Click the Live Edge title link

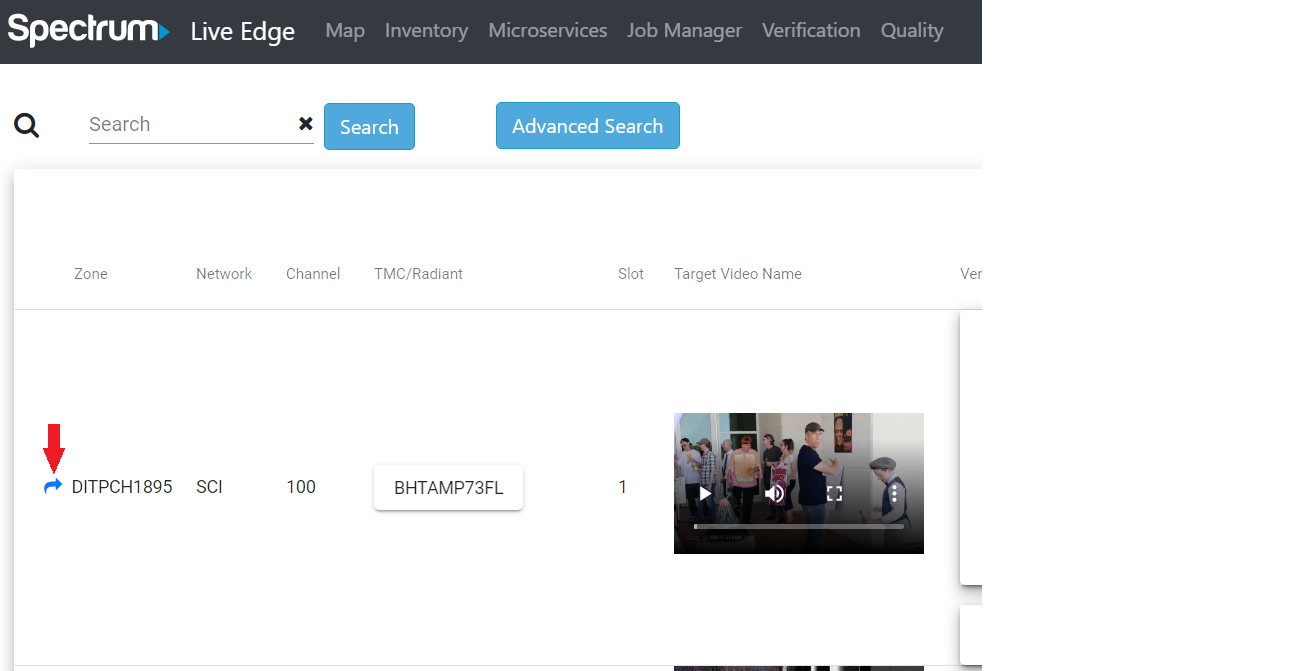243,31
